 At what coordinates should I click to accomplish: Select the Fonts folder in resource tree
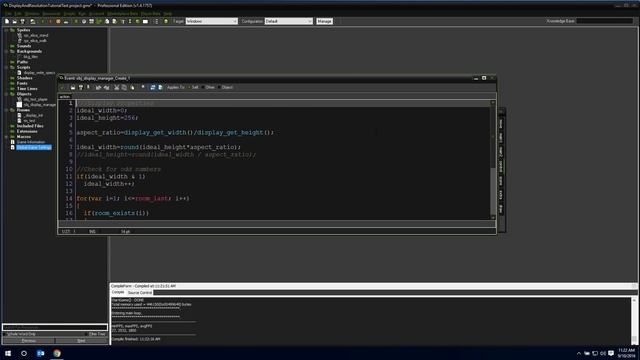tap(22, 83)
